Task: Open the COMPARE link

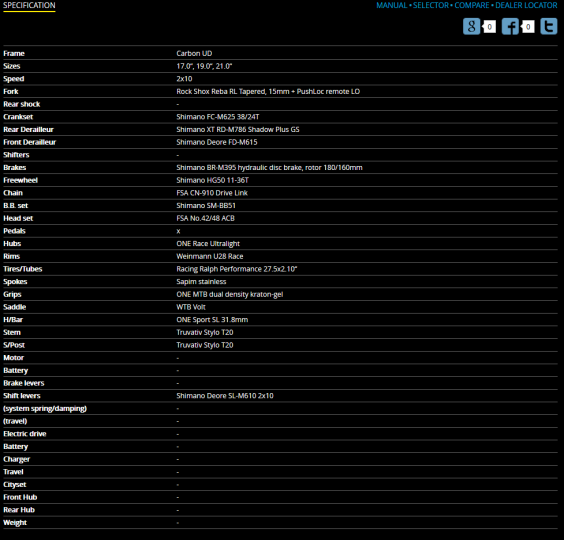Action: coord(472,5)
